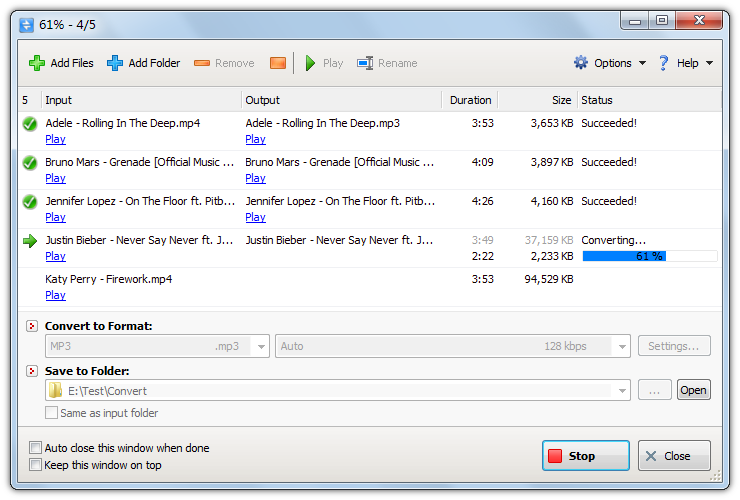Image resolution: width=740 pixels, height=500 pixels.
Task: Click the Converting... status text
Action: click(x=614, y=240)
